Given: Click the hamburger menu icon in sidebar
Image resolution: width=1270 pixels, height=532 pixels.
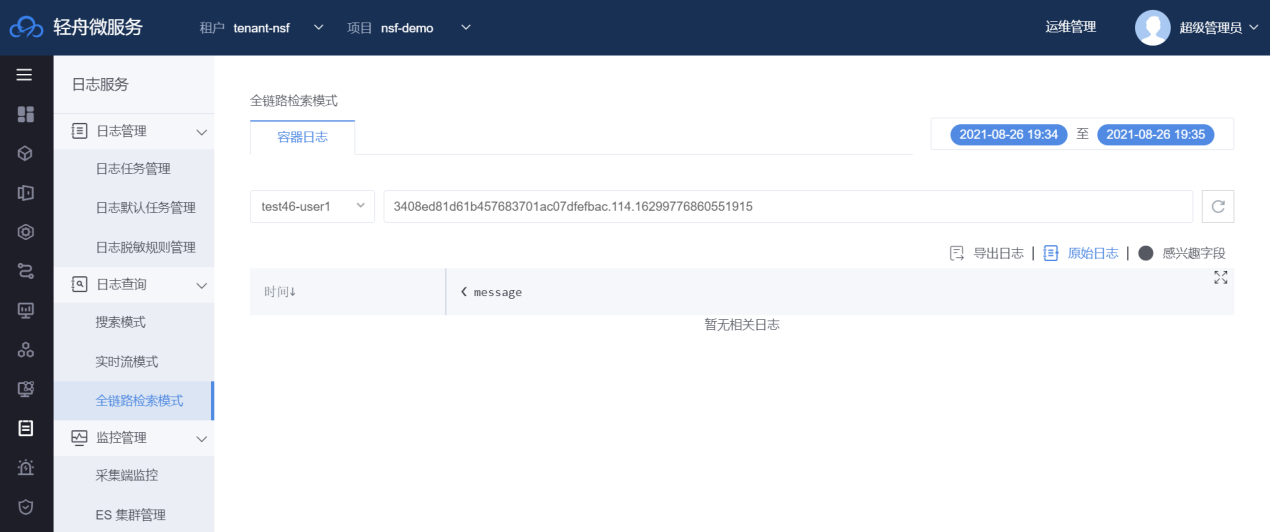Looking at the screenshot, I should pyautogui.click(x=25, y=75).
